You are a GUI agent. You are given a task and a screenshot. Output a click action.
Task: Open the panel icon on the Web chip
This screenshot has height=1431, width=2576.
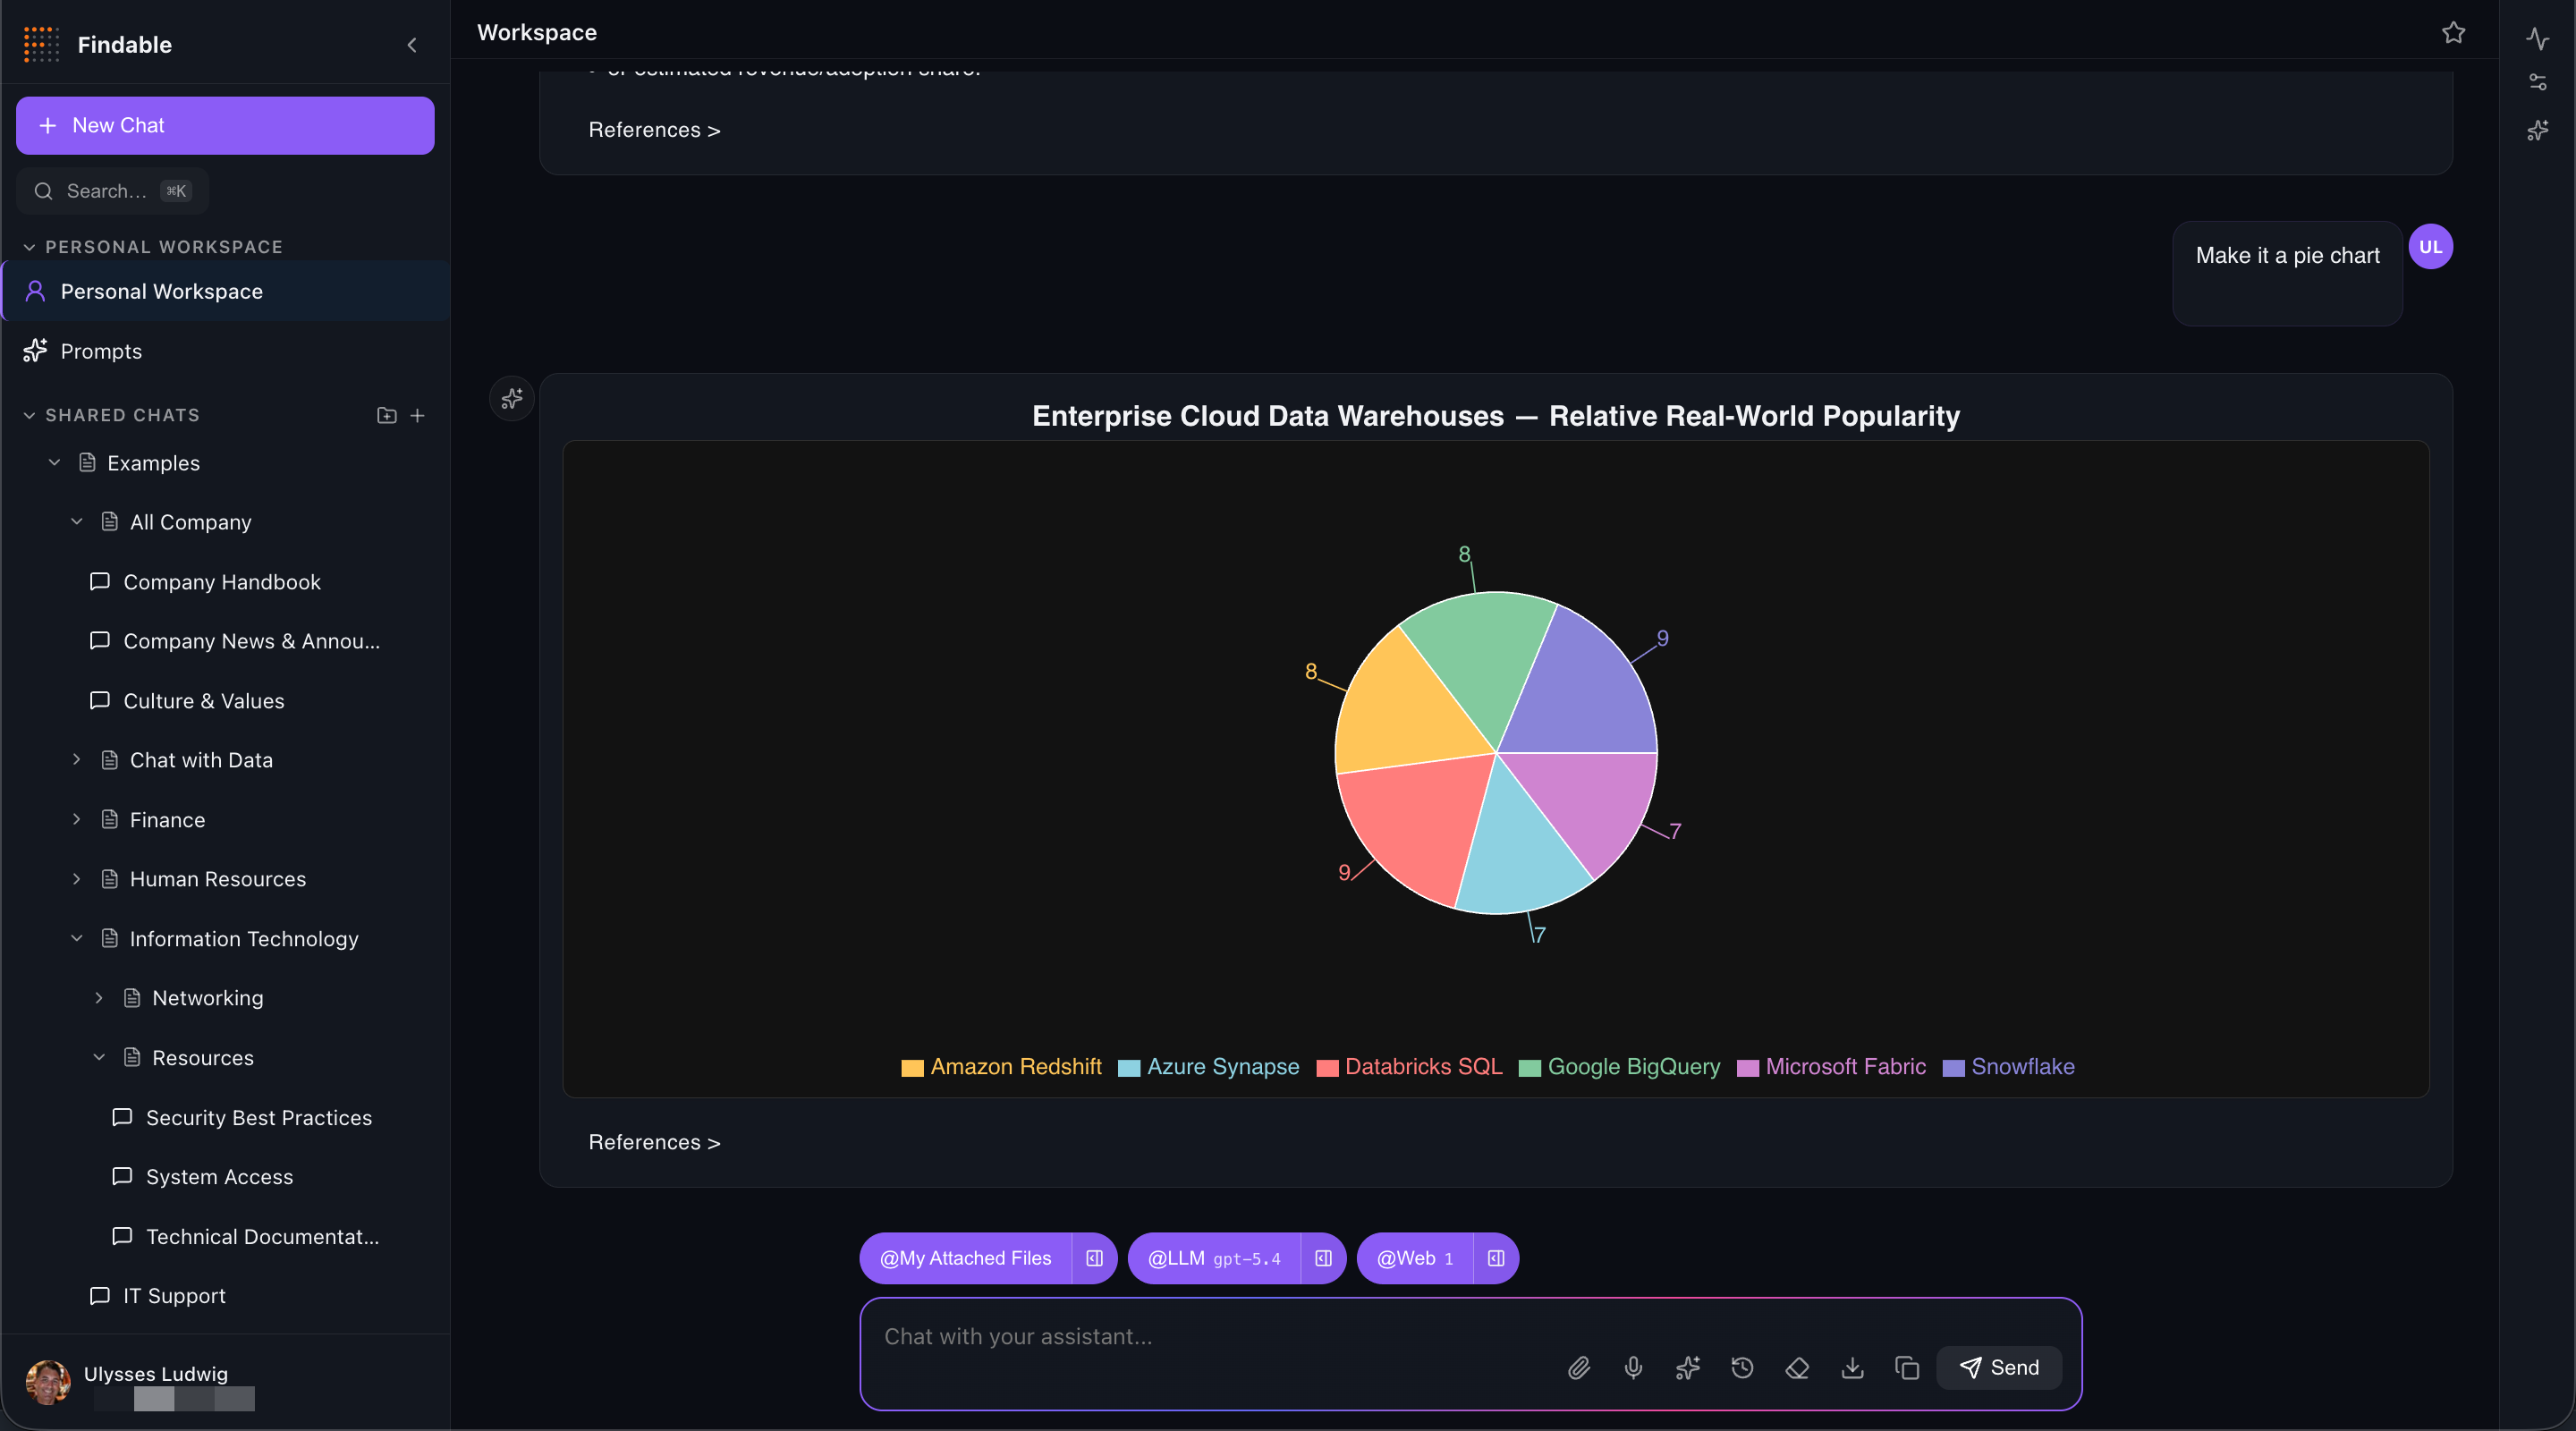tap(1496, 1258)
